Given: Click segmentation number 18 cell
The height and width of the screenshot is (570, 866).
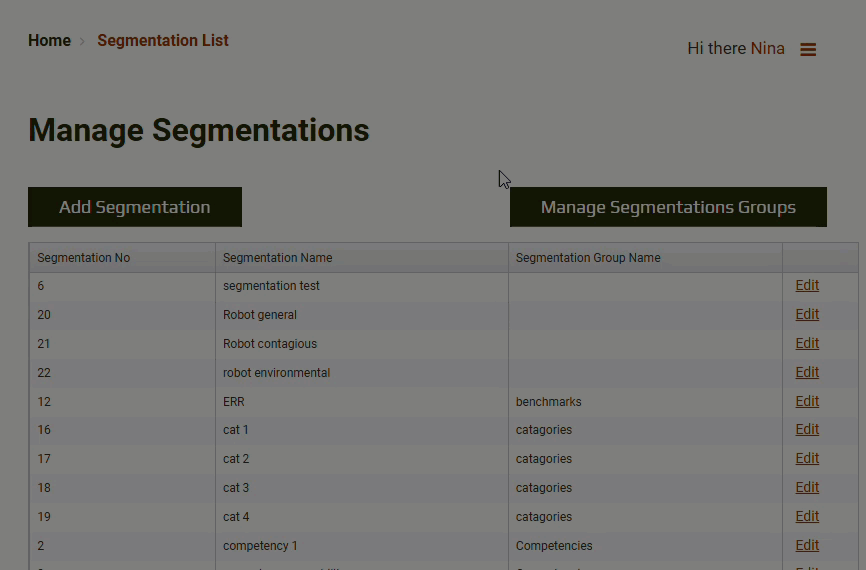Looking at the screenshot, I should pyautogui.click(x=122, y=488).
